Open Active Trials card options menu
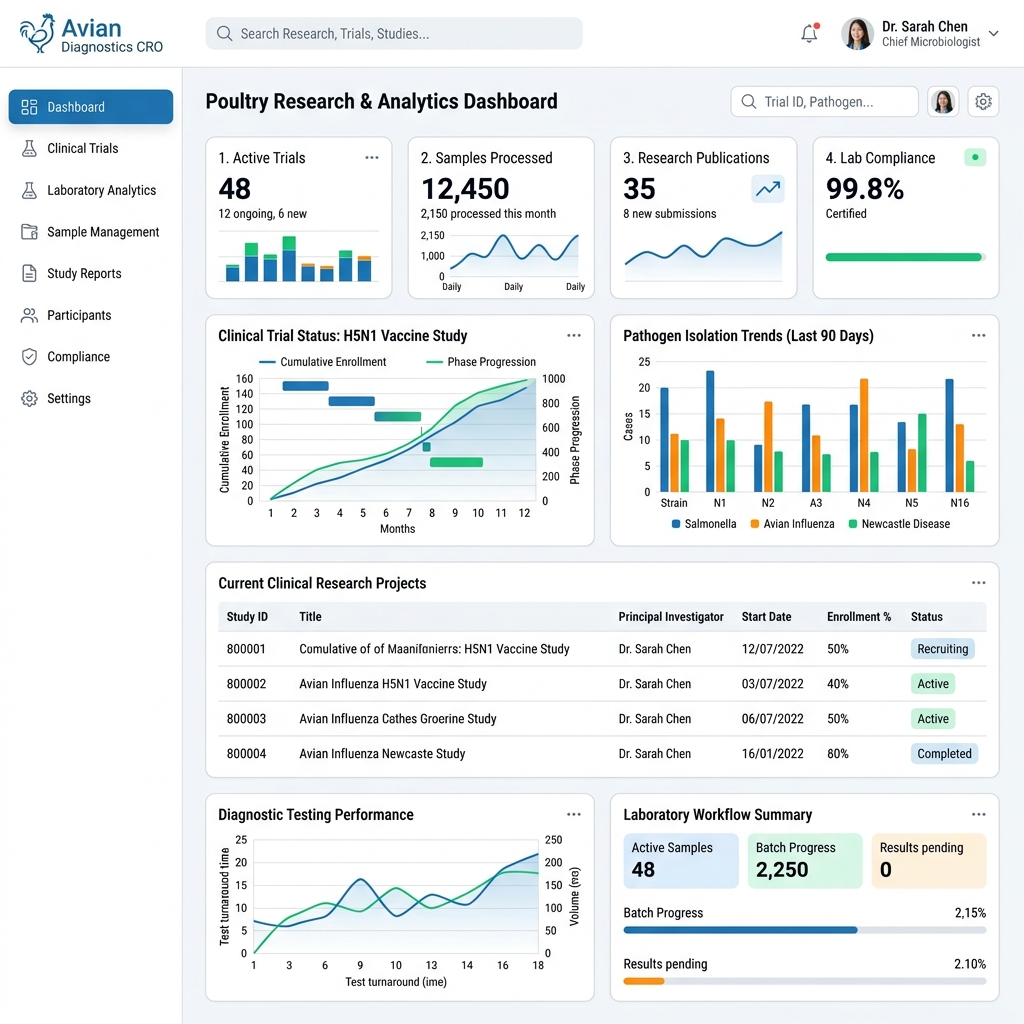 tap(372, 157)
